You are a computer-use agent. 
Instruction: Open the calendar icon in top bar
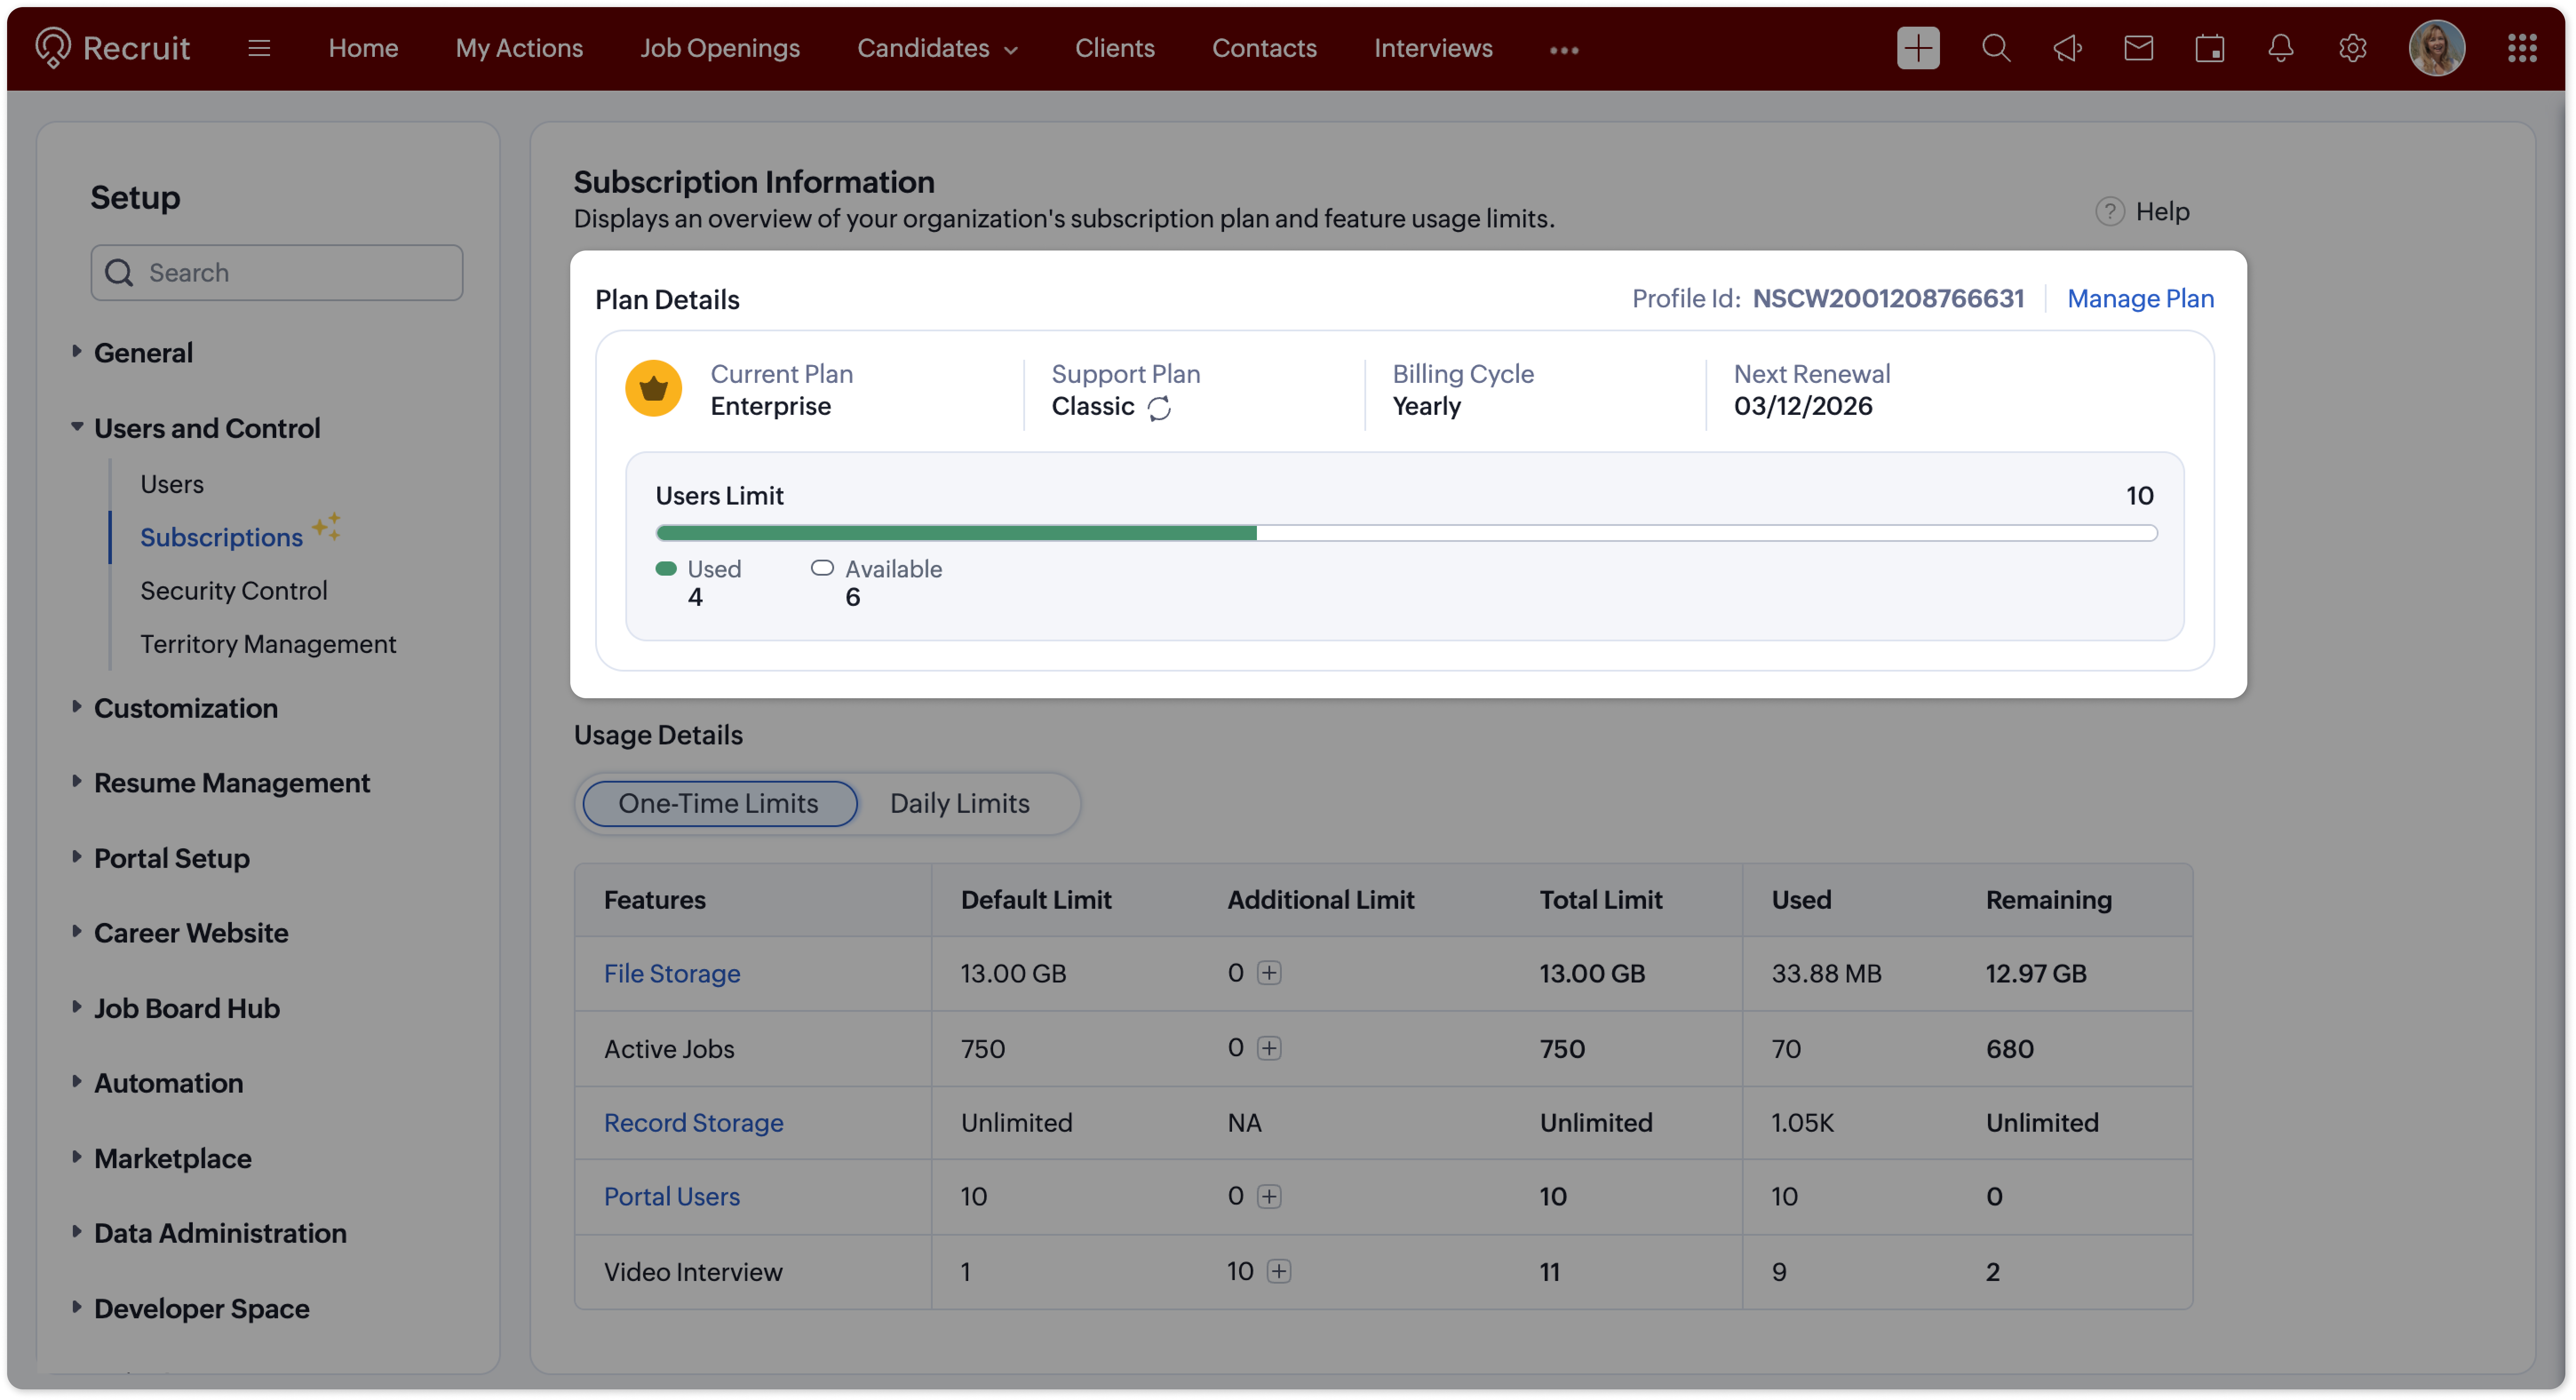click(2209, 48)
